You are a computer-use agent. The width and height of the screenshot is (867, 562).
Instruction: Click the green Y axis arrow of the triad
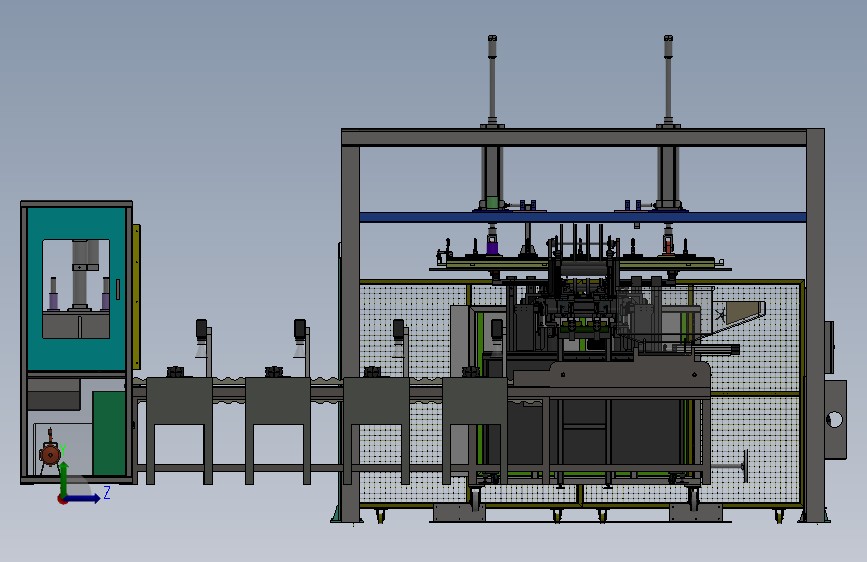[x=64, y=479]
